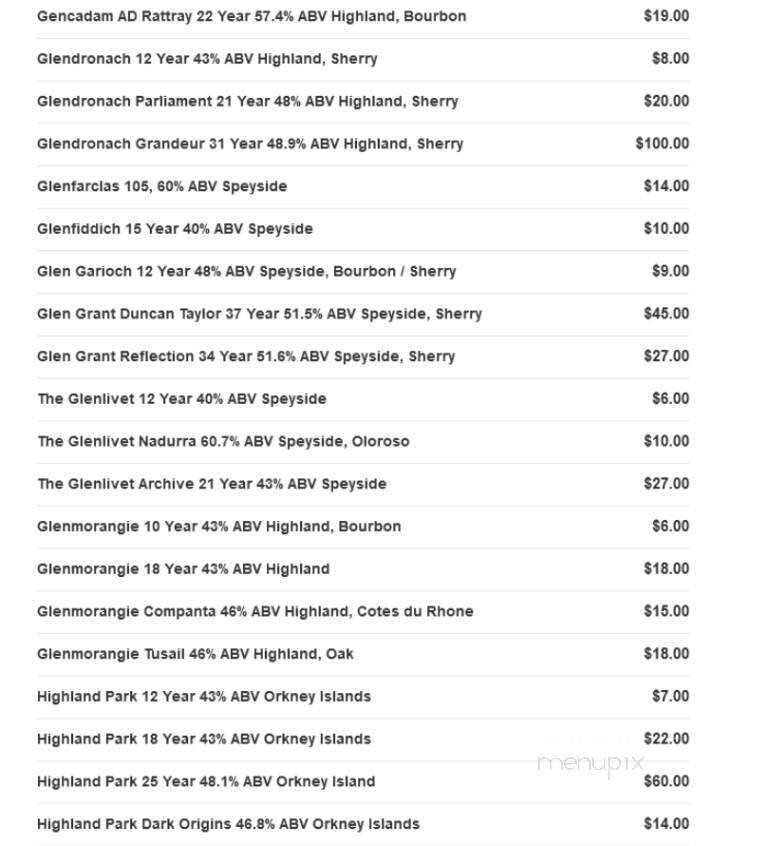Screen dimensions: 770x846
Task: Click Glendronach Parliament 21 Year listing
Action: coord(247,101)
